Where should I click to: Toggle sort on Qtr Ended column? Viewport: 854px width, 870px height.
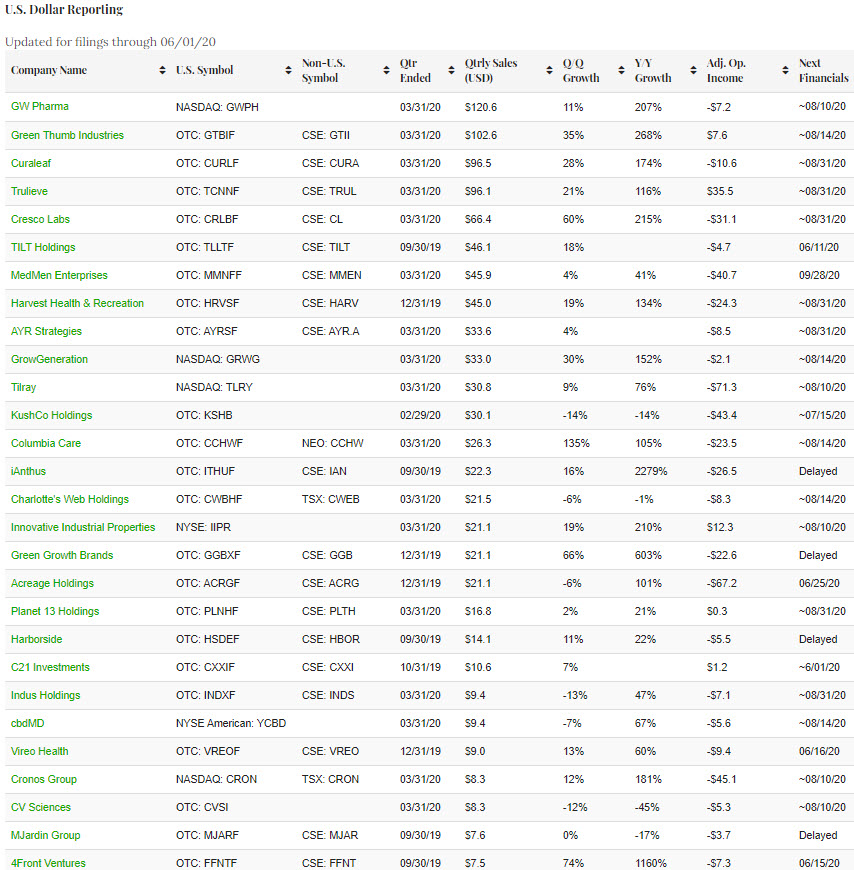[451, 71]
